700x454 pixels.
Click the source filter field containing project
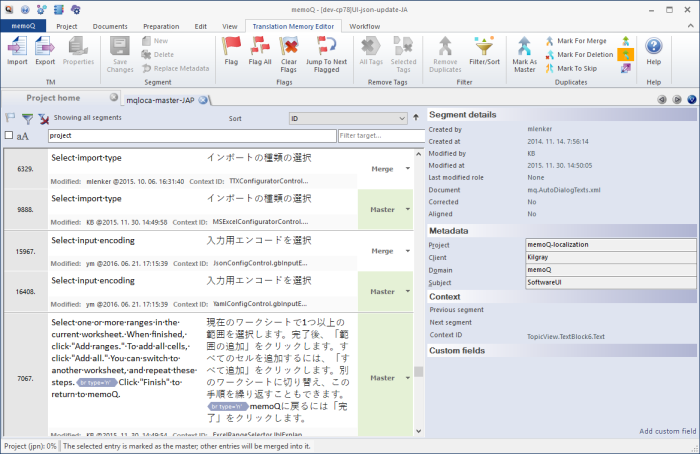click(x=192, y=136)
